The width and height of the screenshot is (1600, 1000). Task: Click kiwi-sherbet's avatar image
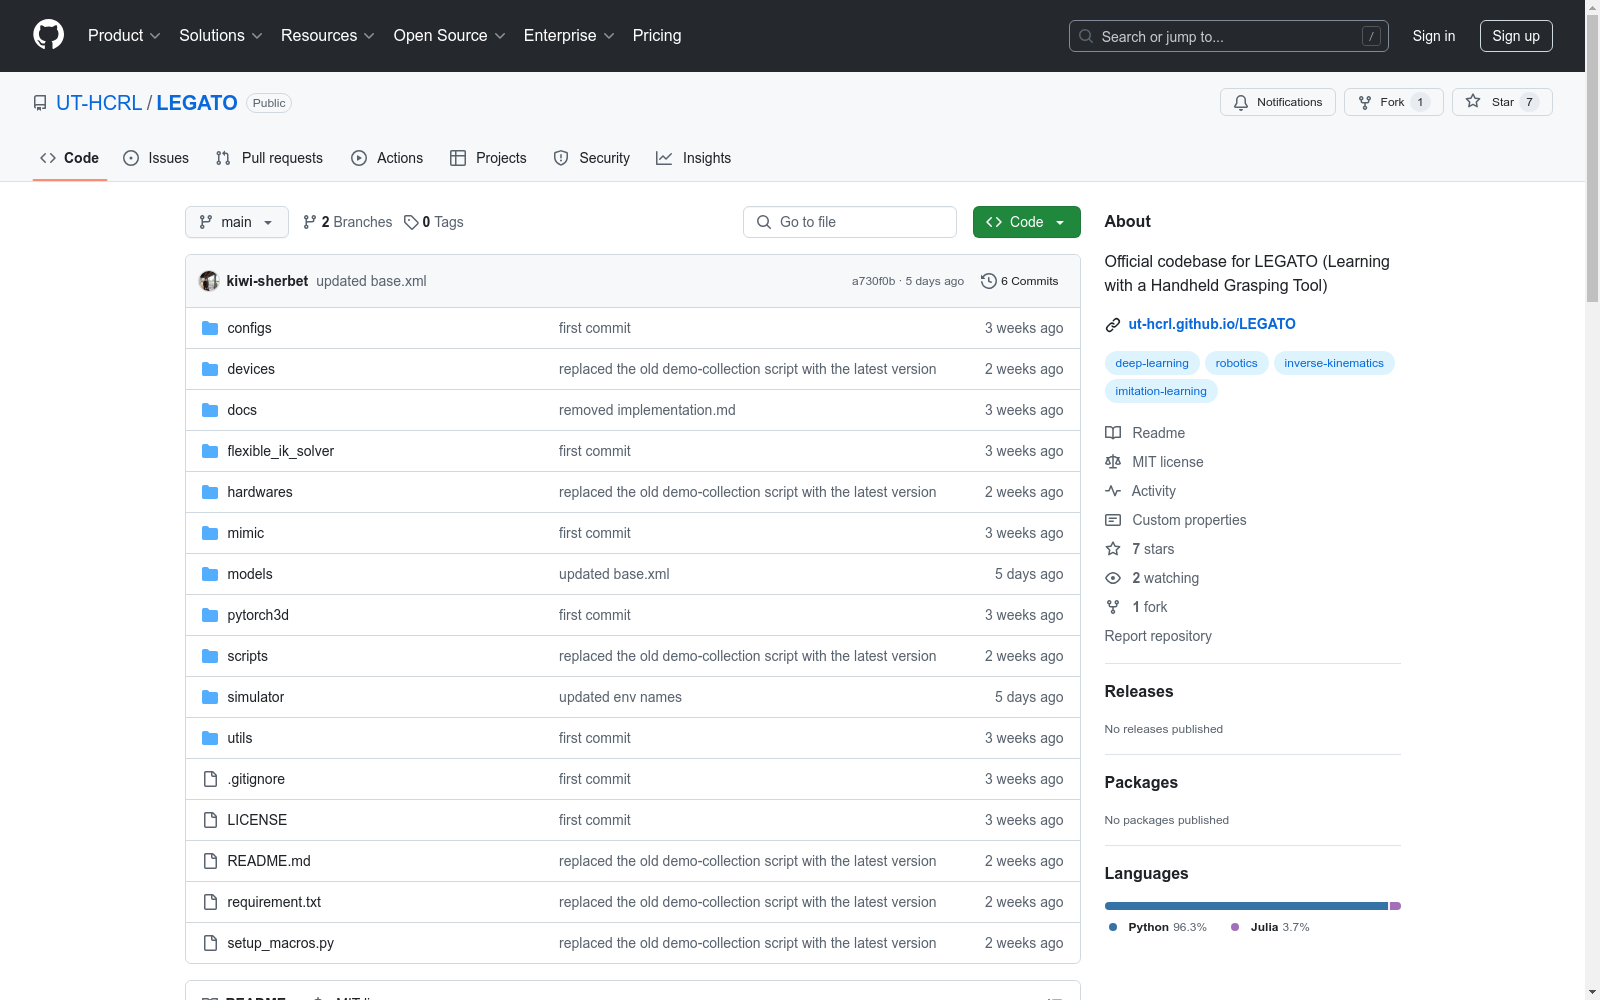209,281
